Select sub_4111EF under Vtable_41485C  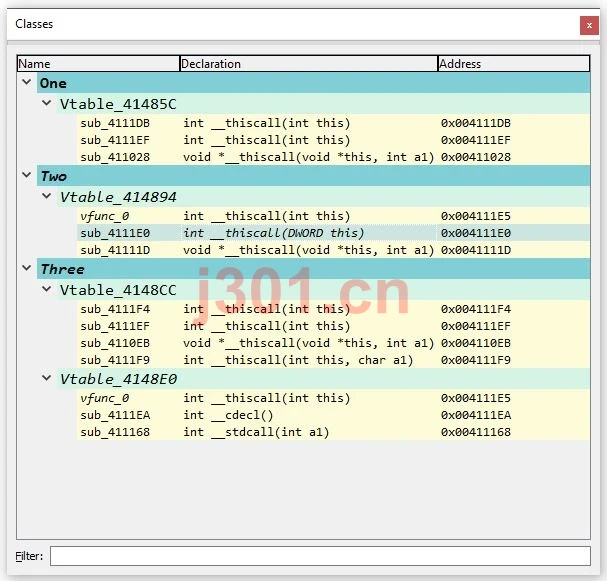(x=115, y=140)
